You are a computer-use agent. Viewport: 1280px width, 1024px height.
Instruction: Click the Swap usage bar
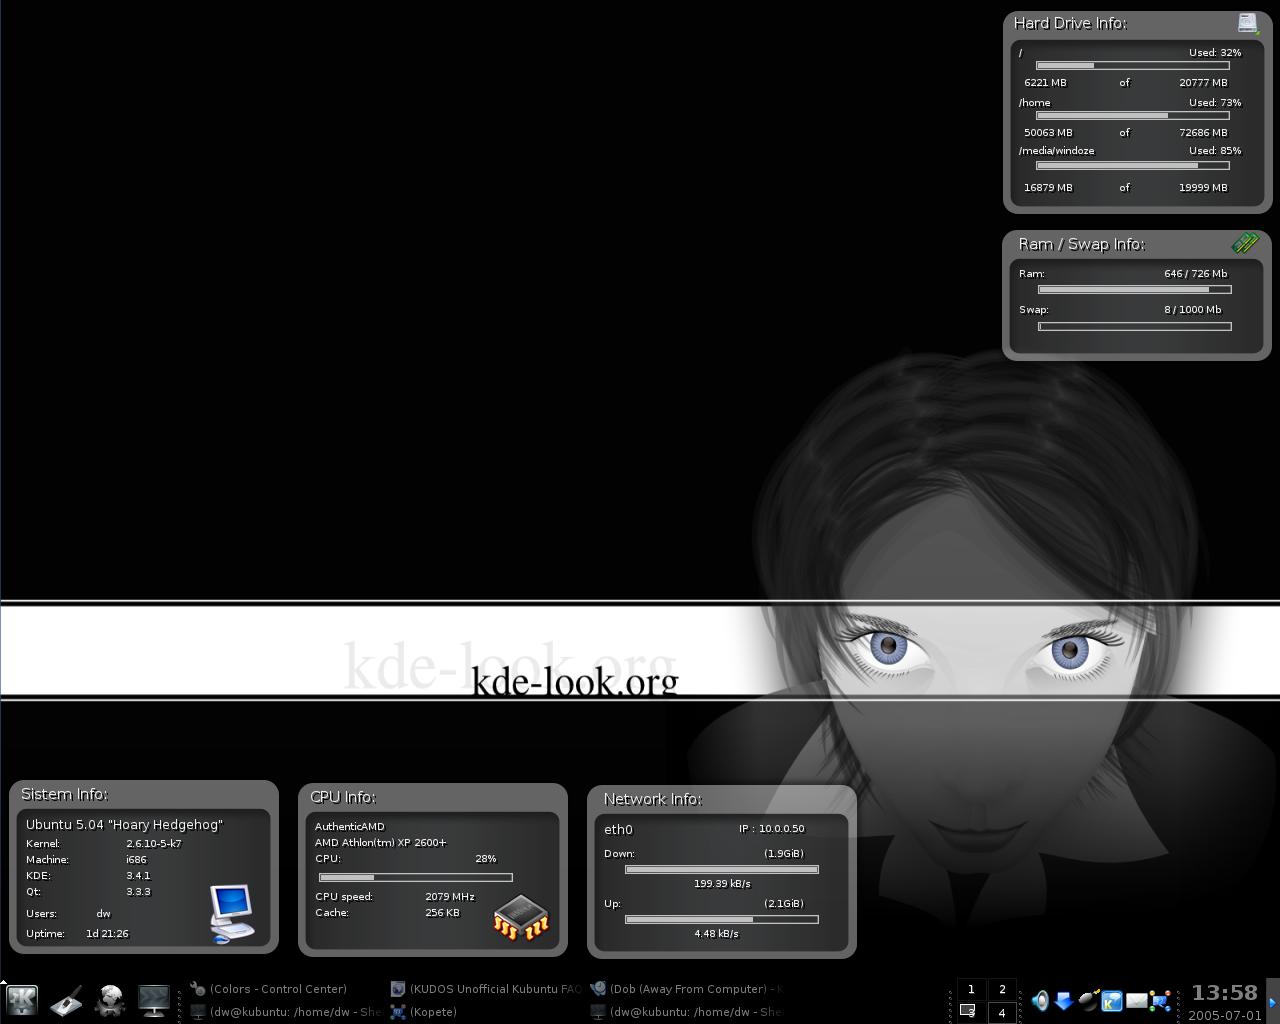click(x=1135, y=326)
